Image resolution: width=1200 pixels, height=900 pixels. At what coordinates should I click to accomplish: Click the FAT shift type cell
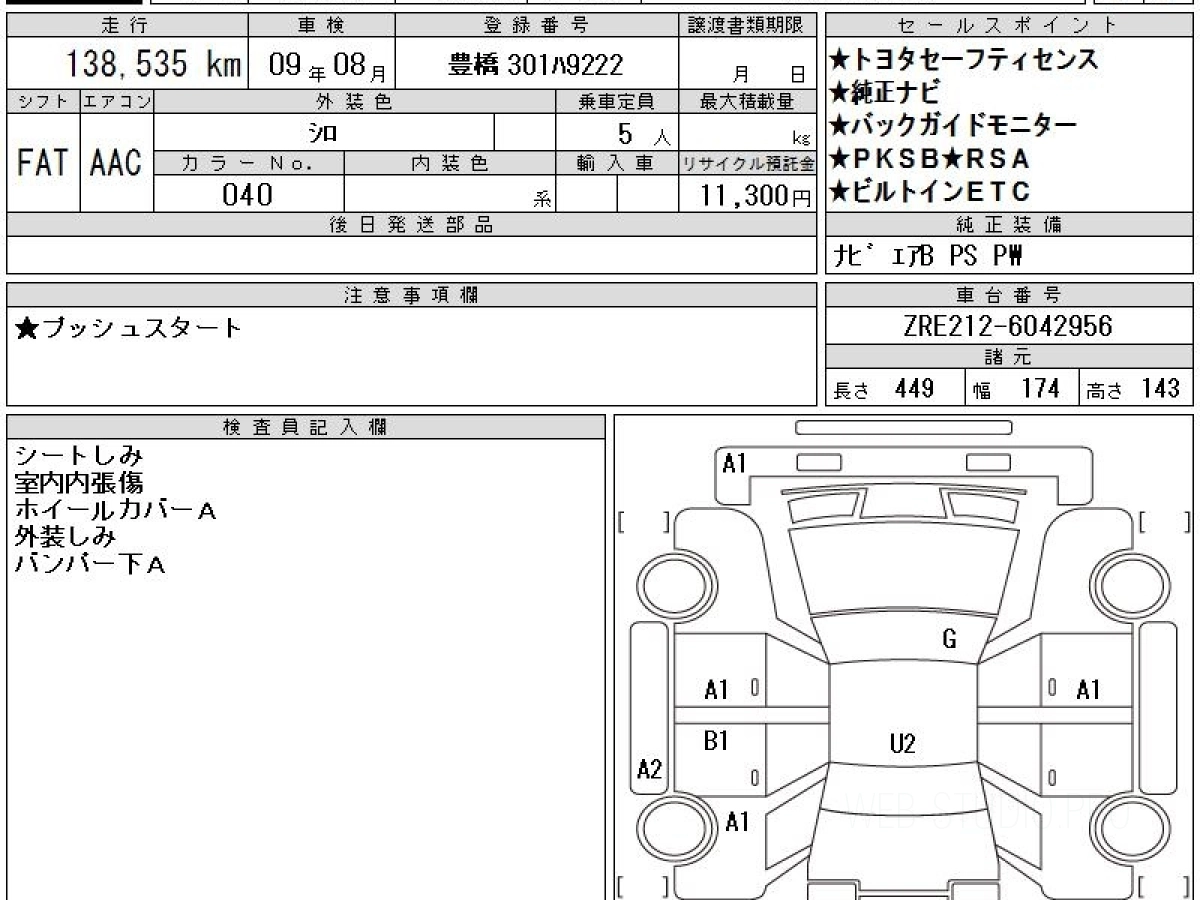42,163
